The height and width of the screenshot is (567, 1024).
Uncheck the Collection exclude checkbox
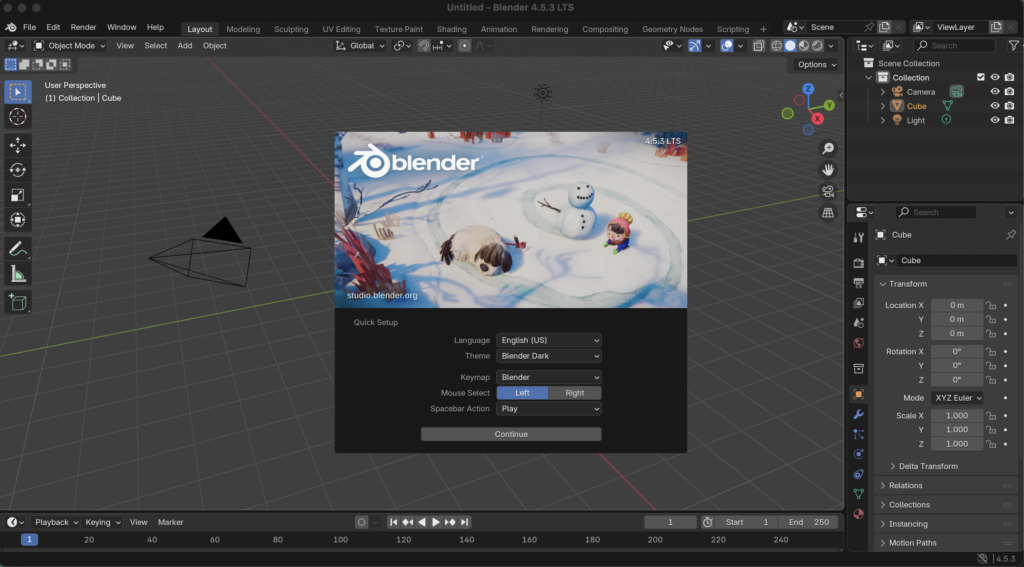click(x=980, y=77)
